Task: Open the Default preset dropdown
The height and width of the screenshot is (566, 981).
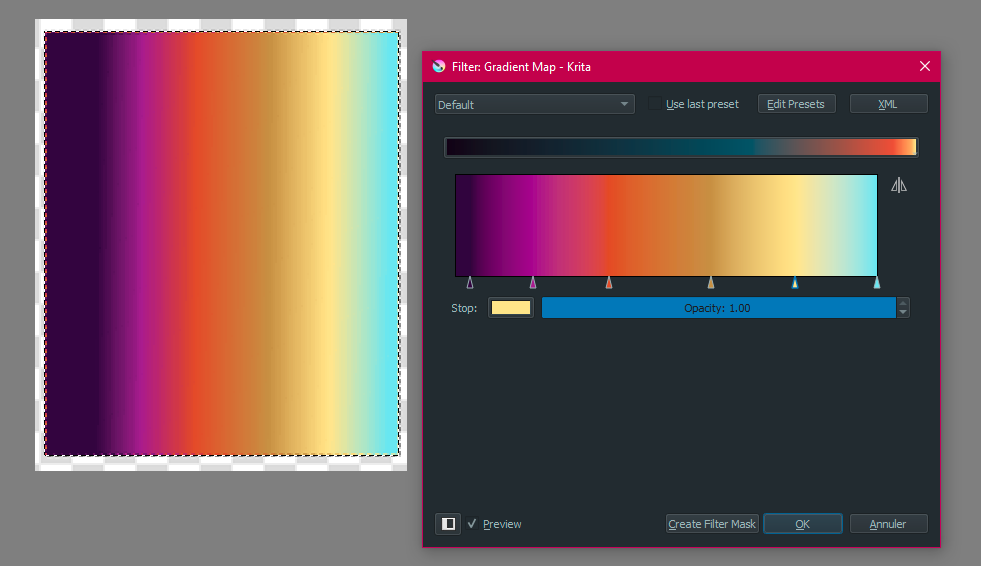Action: [534, 104]
